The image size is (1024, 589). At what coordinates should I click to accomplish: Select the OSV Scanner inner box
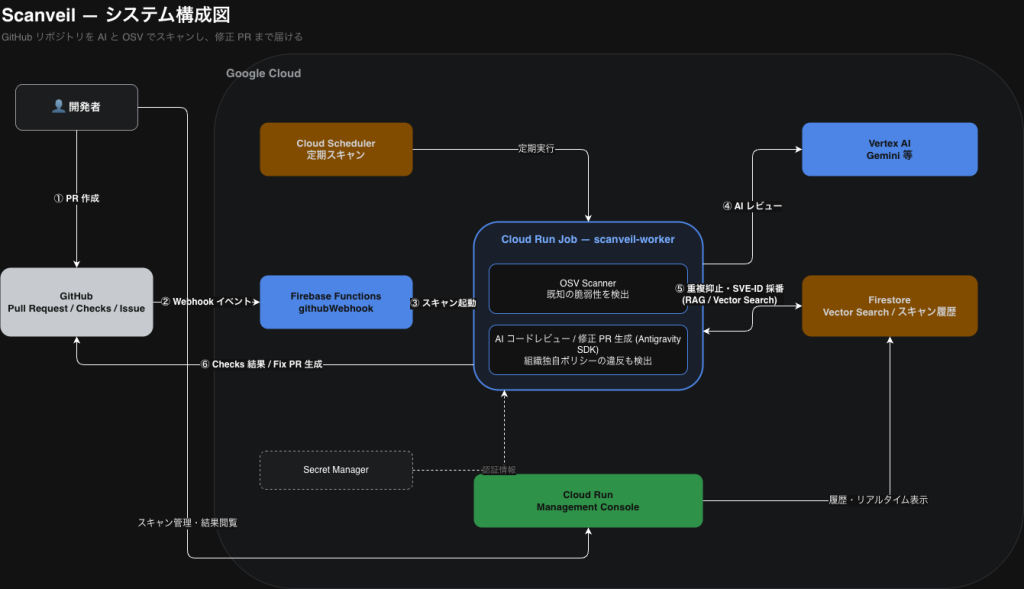pyautogui.click(x=588, y=289)
